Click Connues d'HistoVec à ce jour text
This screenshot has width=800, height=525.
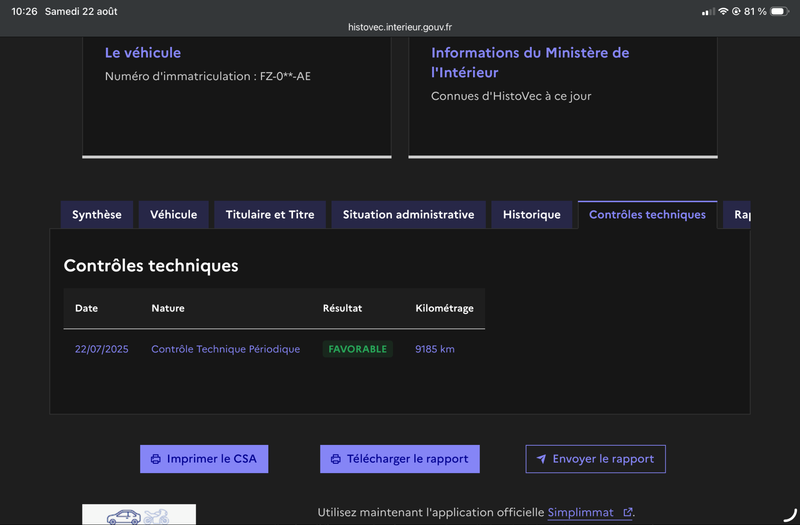tap(511, 96)
